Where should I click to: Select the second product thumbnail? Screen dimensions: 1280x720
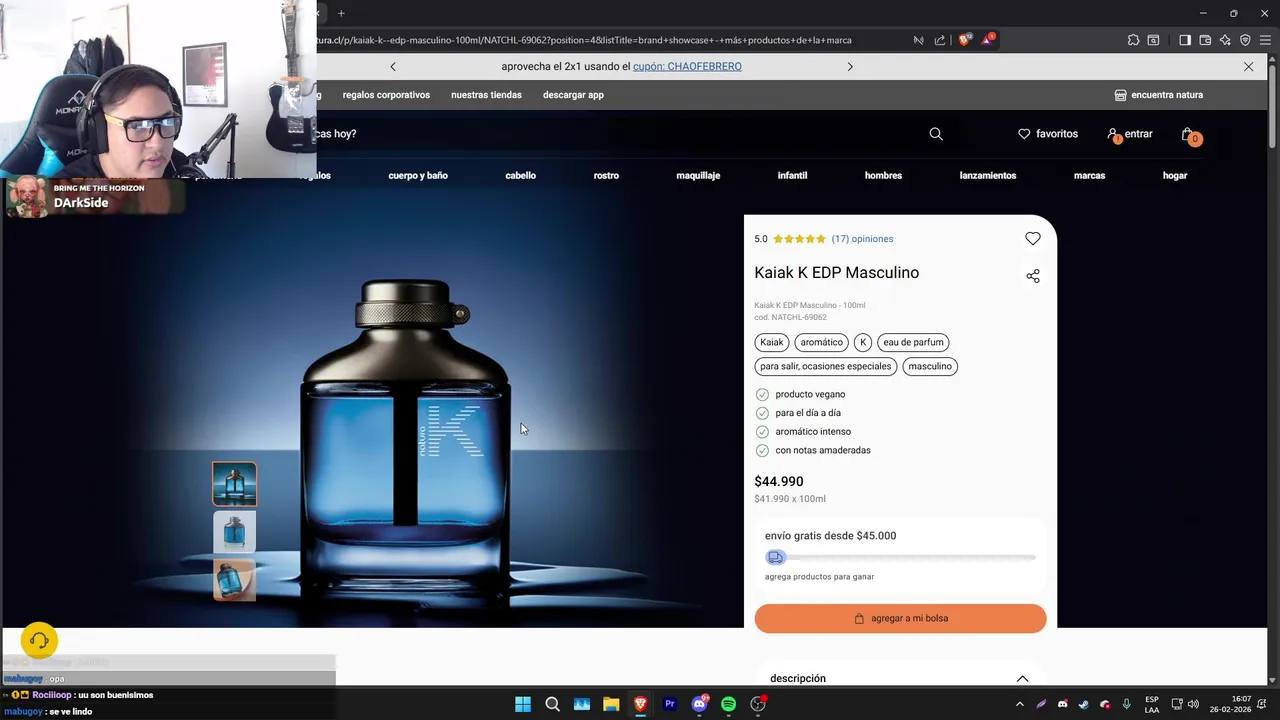click(x=234, y=532)
